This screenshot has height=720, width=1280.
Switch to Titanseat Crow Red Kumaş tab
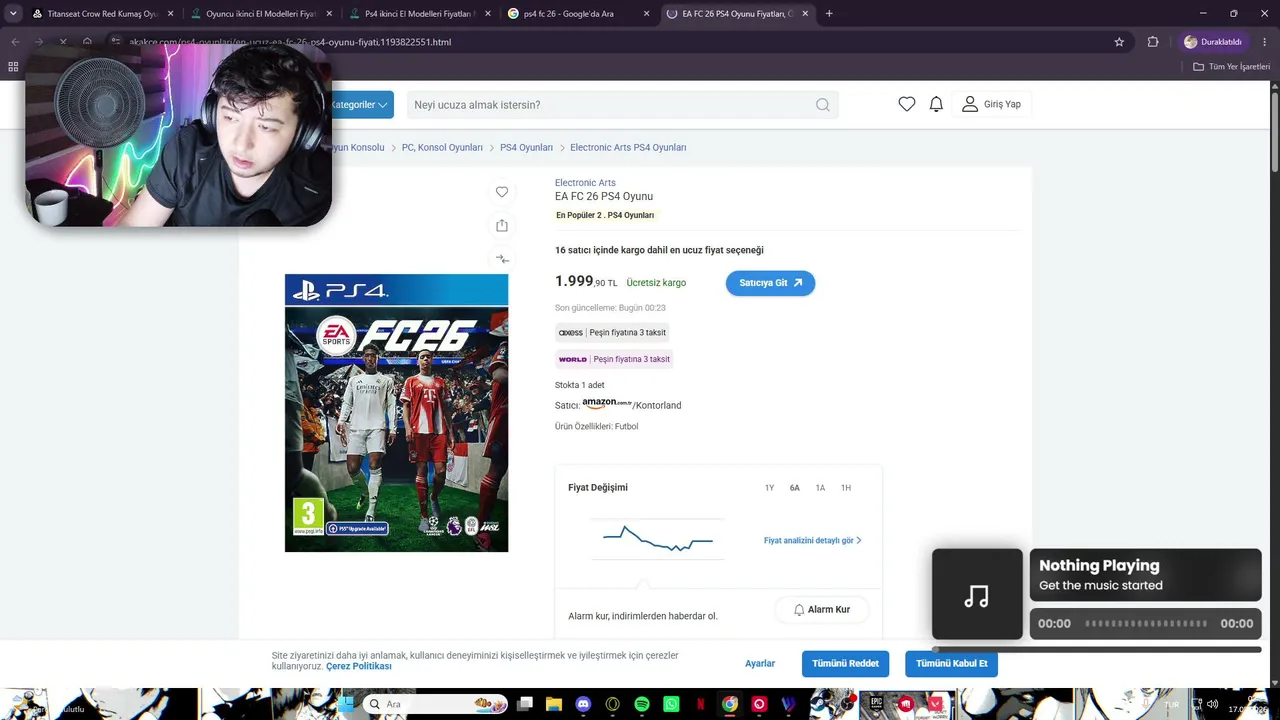[x=95, y=14]
